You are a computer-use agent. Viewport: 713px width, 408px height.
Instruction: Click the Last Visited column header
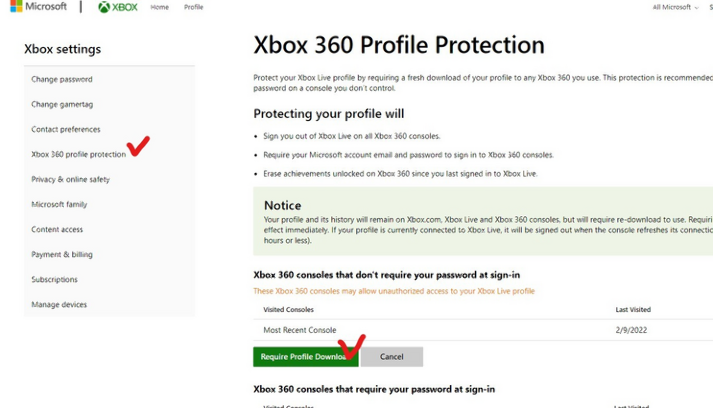pyautogui.click(x=634, y=310)
